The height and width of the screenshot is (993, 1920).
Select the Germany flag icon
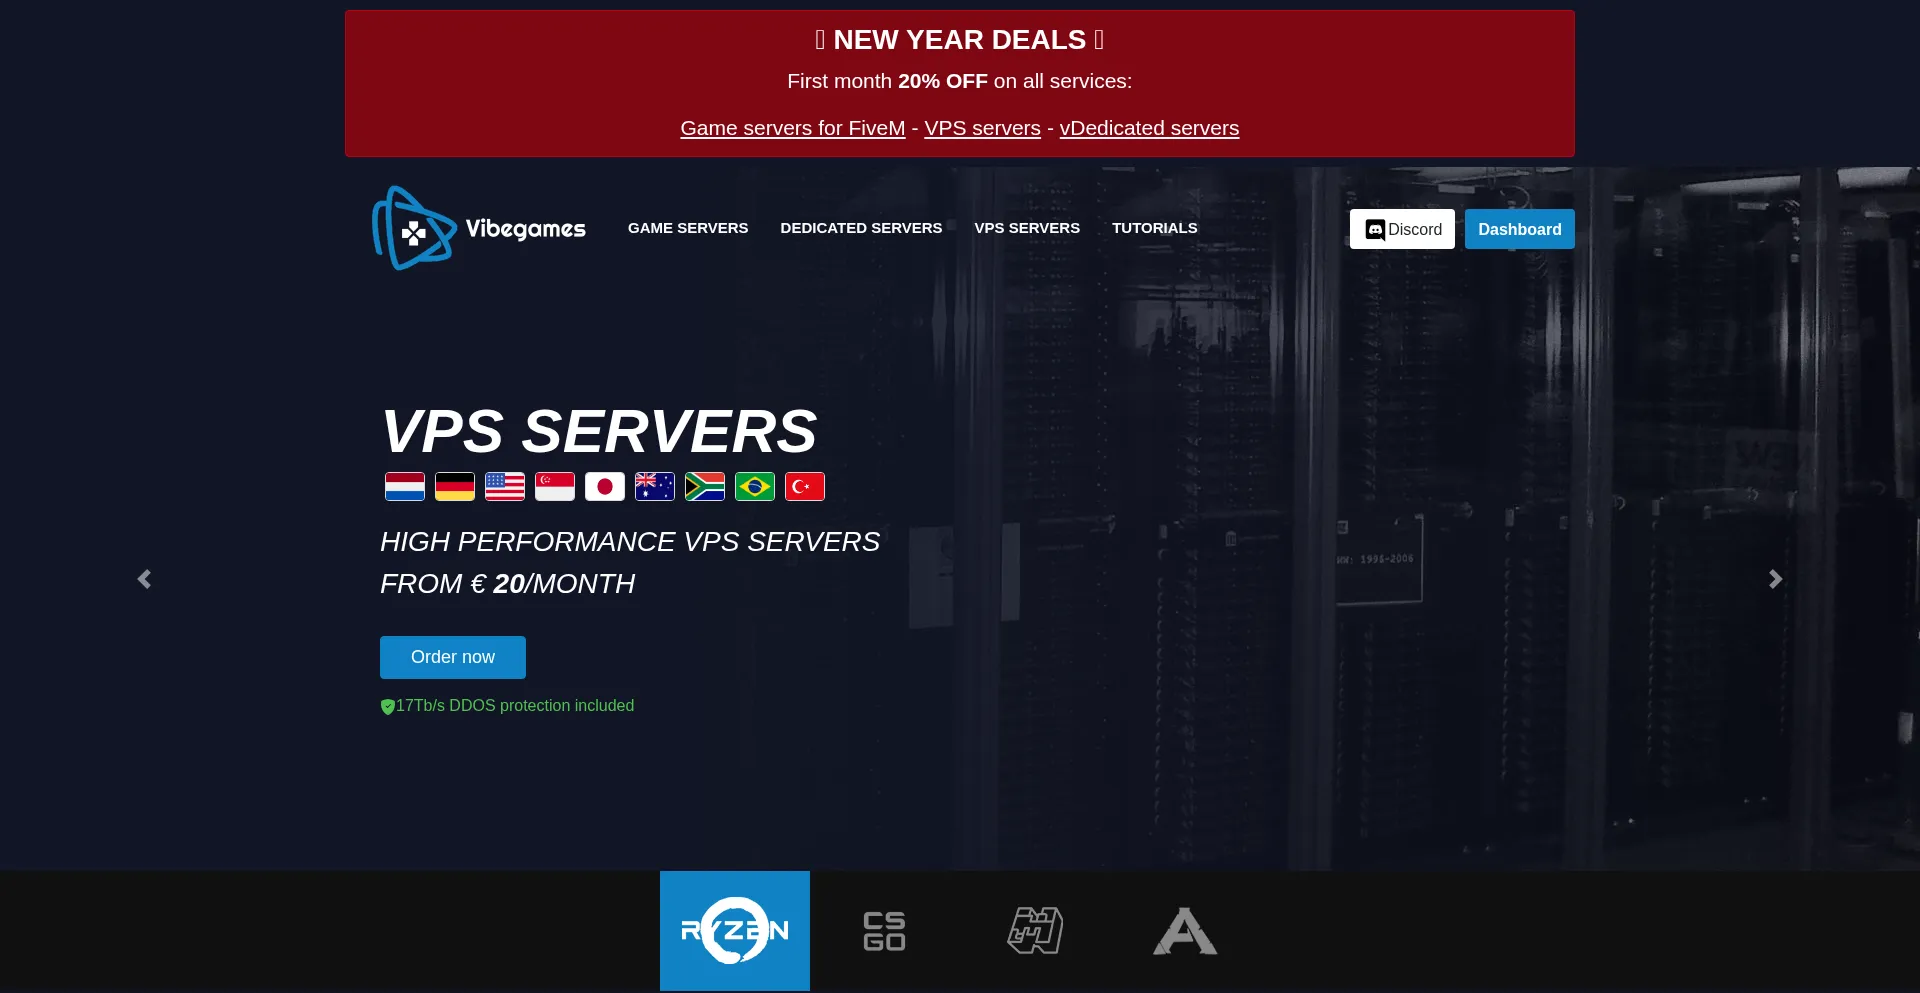(454, 487)
